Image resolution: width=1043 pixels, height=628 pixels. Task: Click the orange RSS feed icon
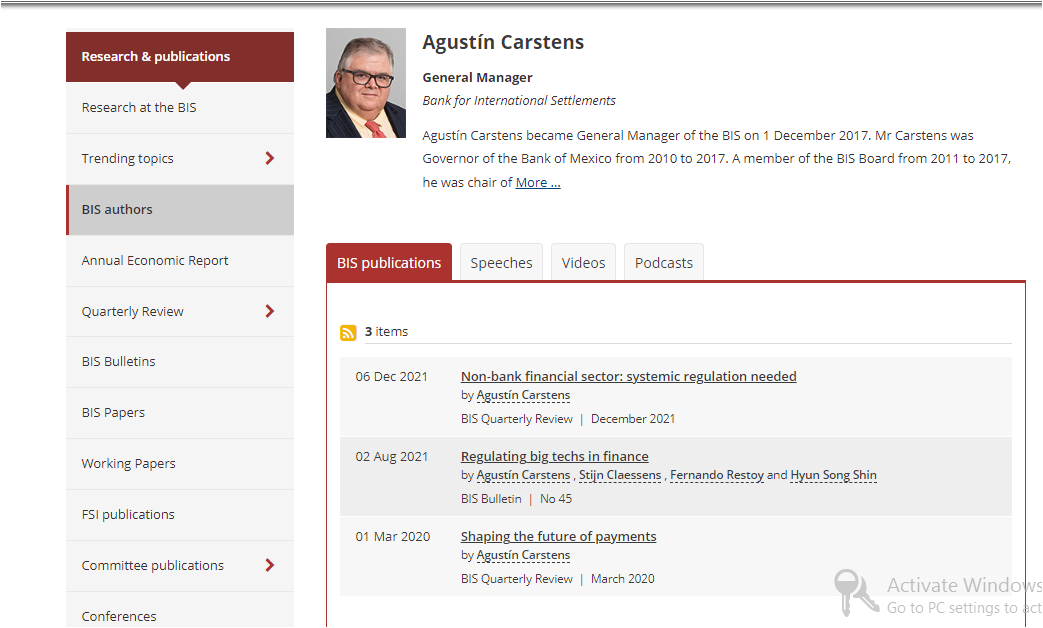click(x=348, y=333)
